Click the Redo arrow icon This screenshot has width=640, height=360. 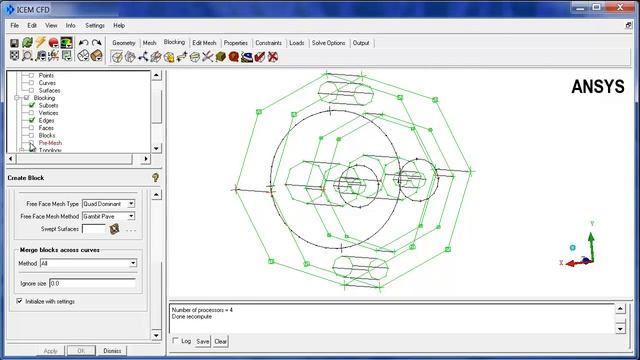pos(97,42)
